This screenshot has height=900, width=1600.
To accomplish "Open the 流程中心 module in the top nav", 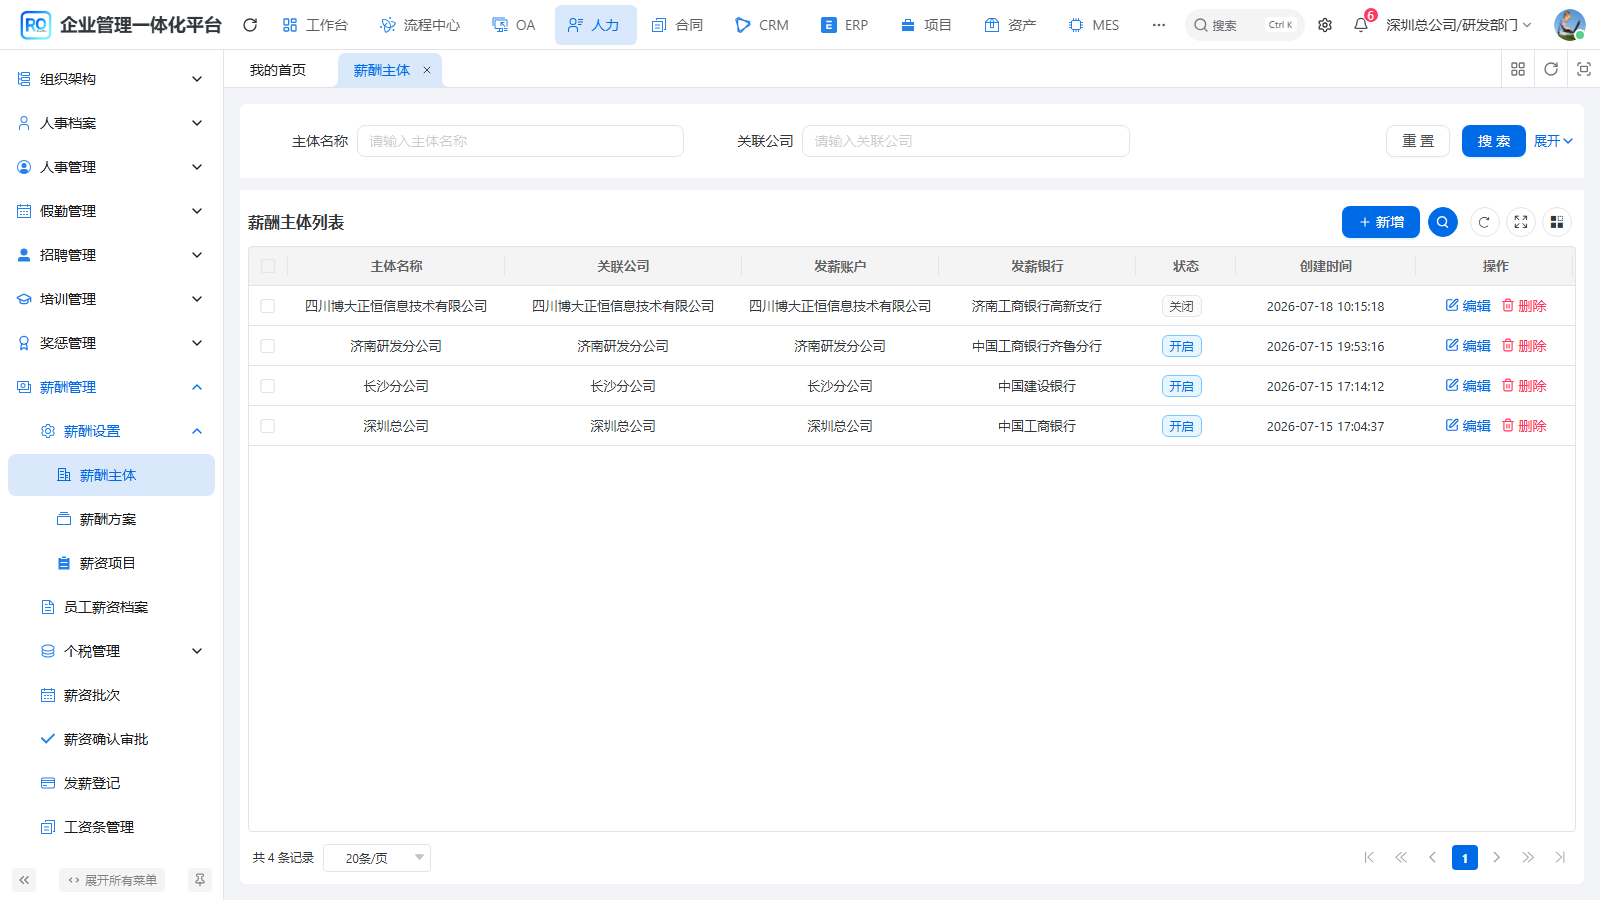I will pyautogui.click(x=420, y=25).
